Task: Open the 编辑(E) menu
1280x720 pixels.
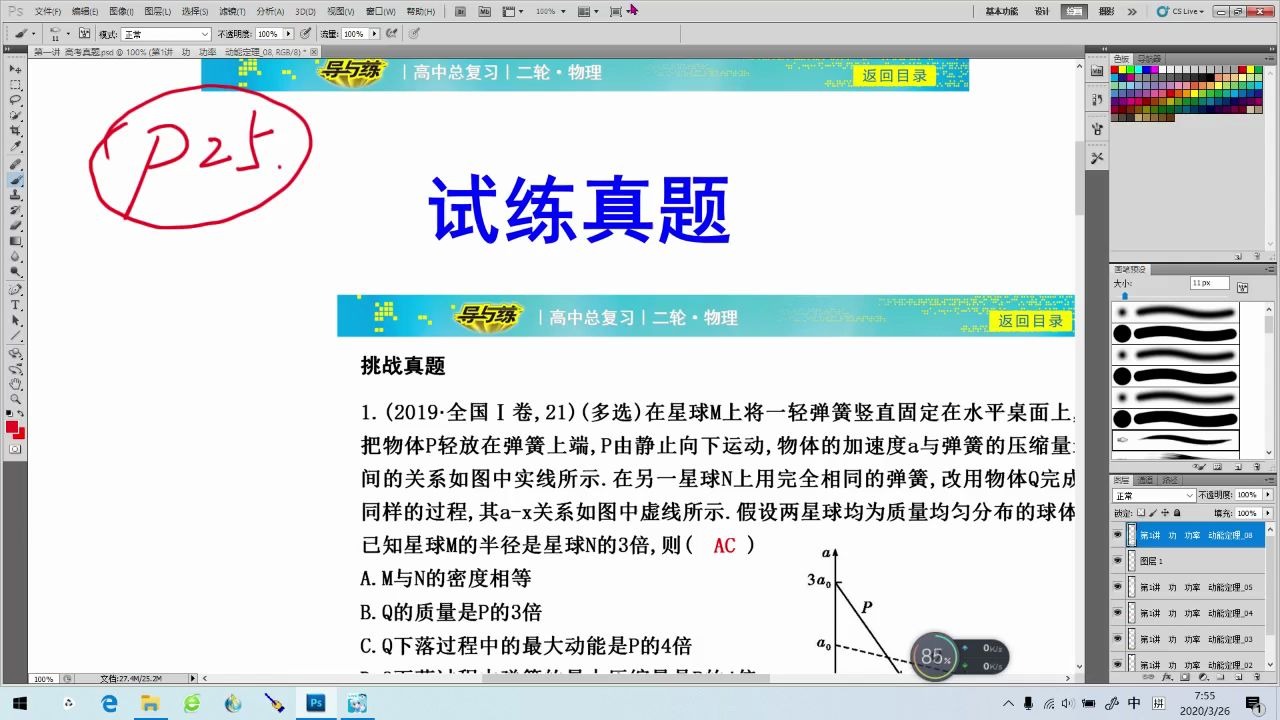Action: click(x=84, y=12)
